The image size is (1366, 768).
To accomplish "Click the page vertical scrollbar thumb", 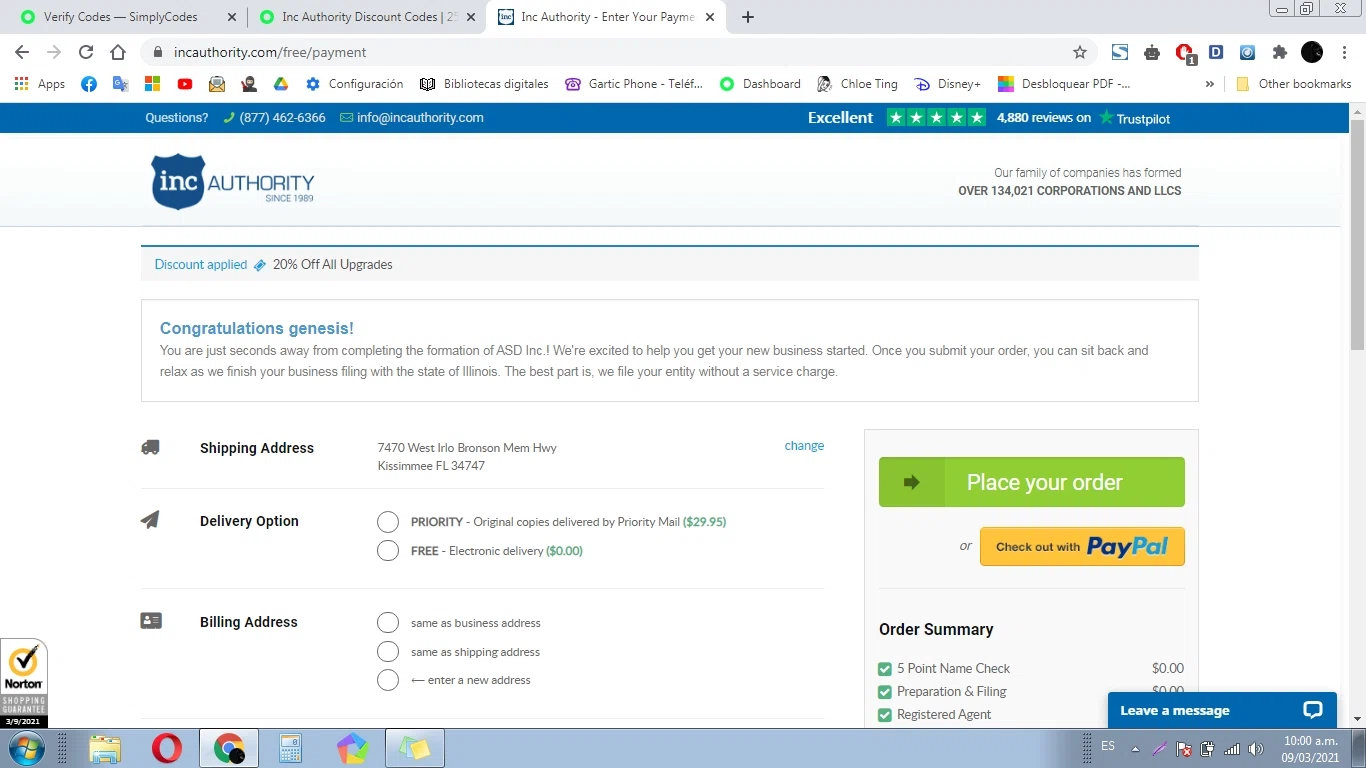I will click(x=1357, y=235).
